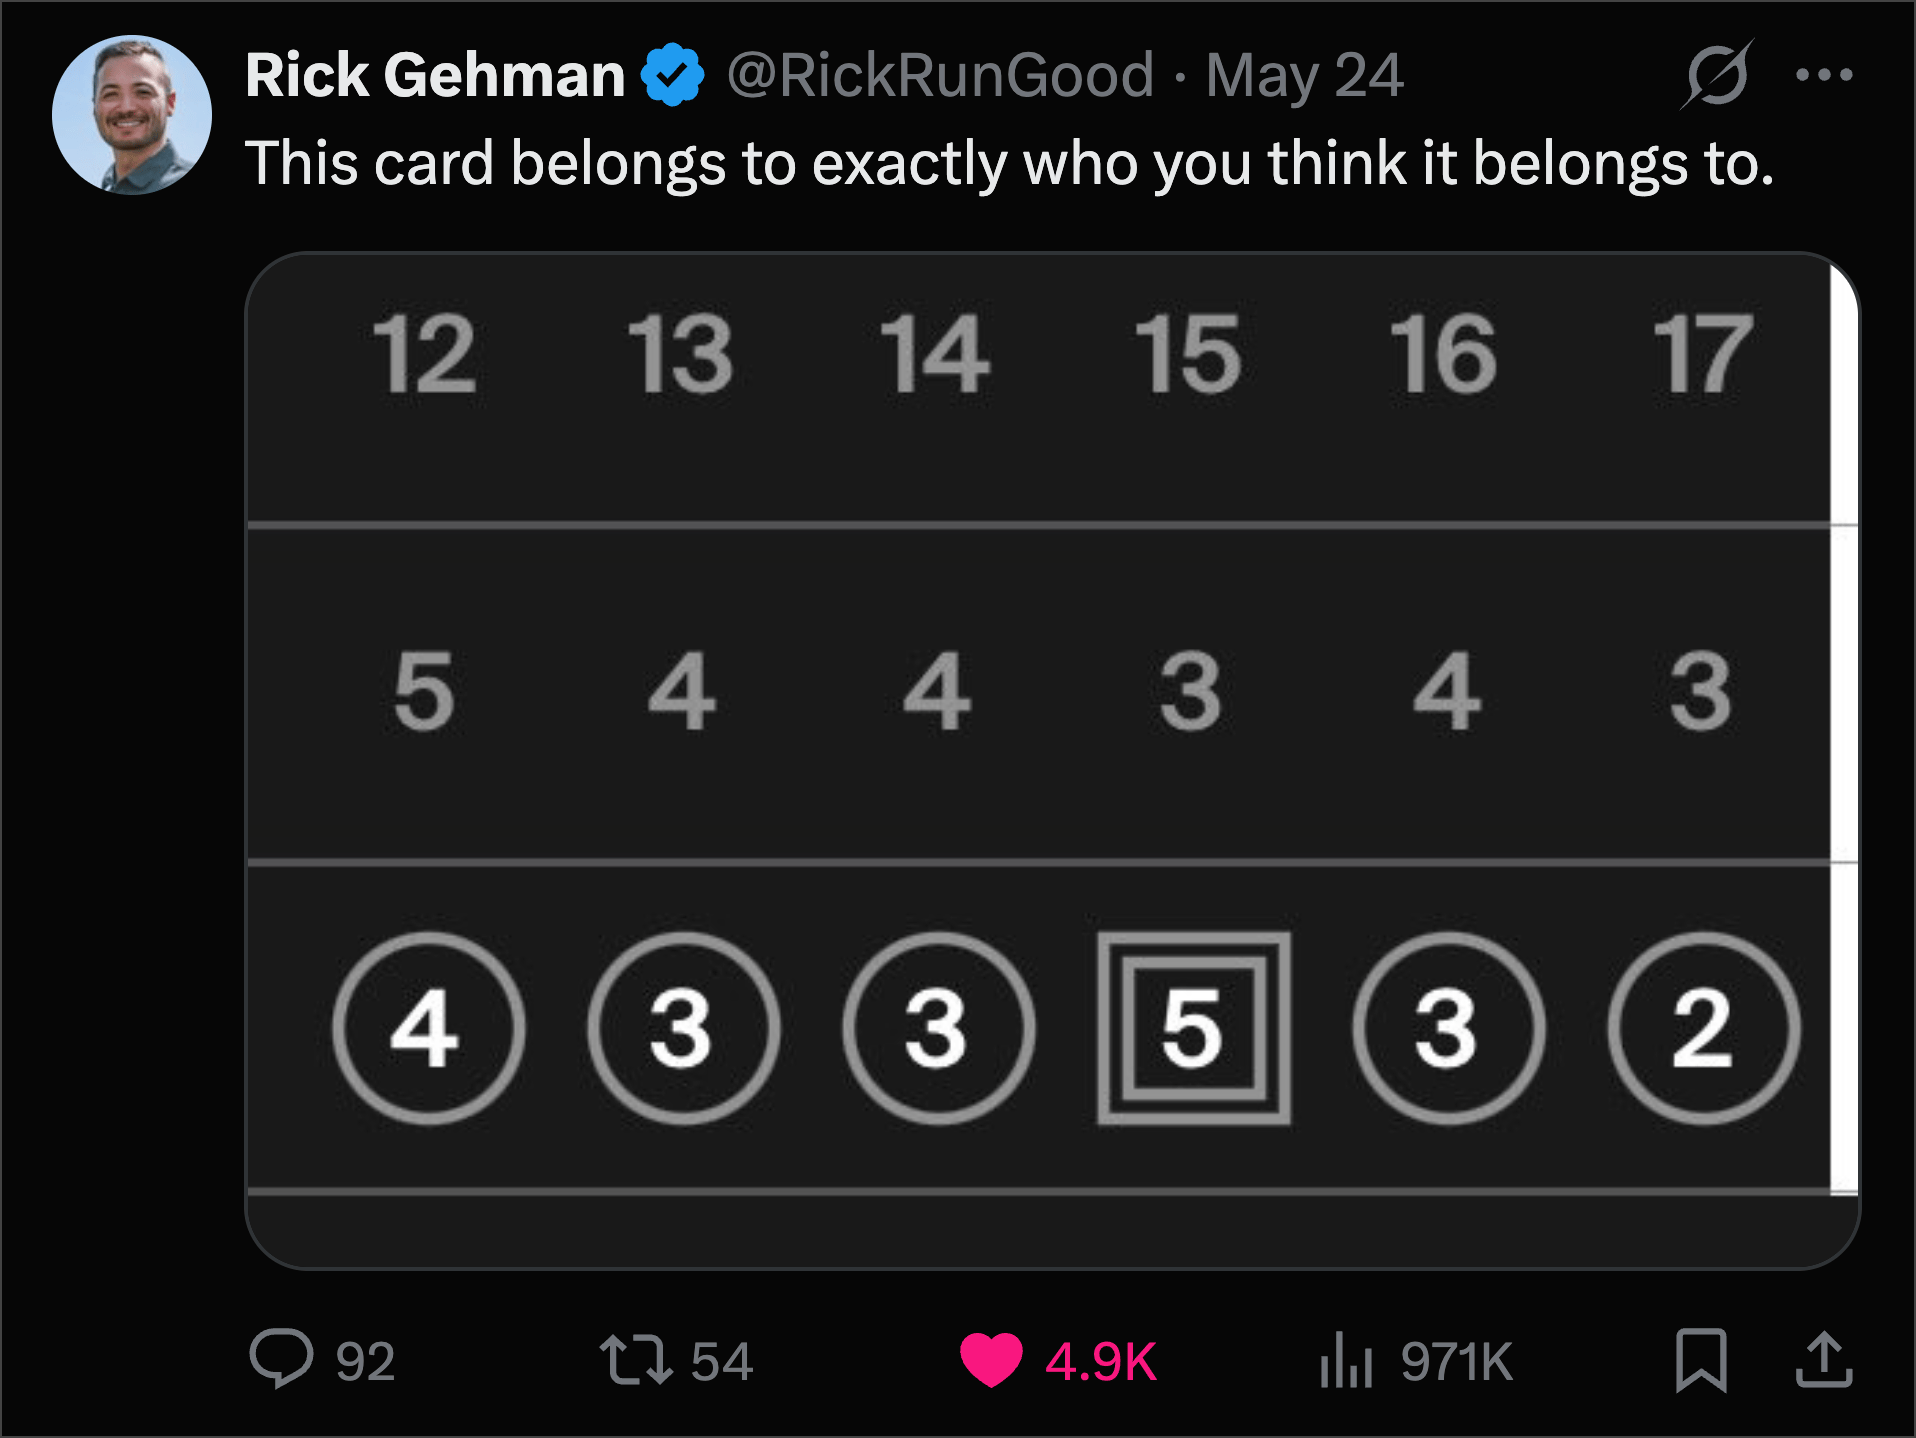This screenshot has height=1438, width=1916.
Task: Click the reply comment icon
Action: (x=281, y=1358)
